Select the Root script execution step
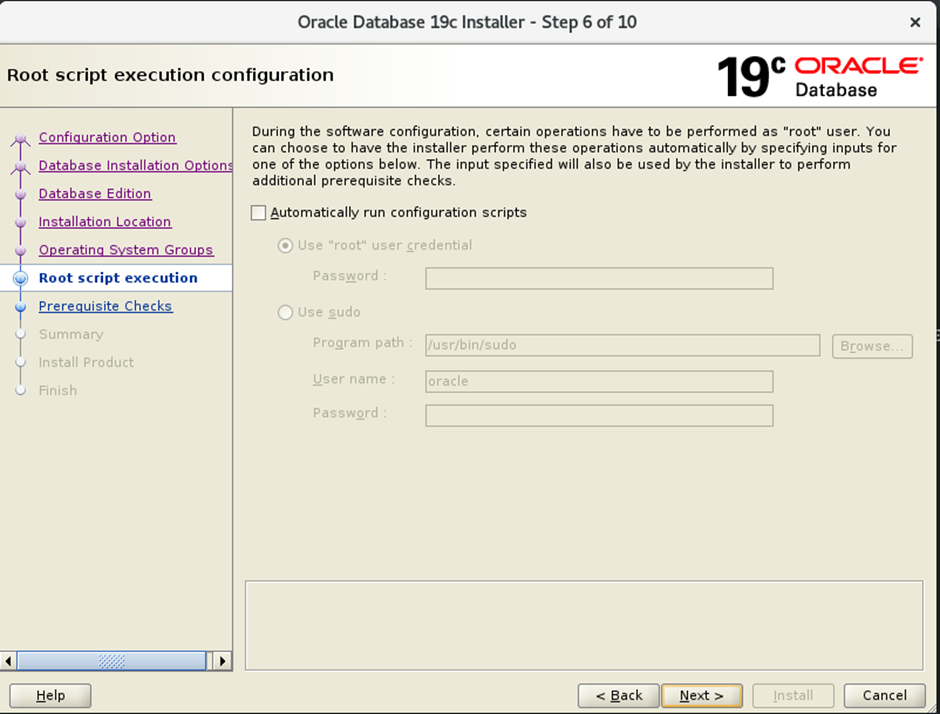The image size is (940, 714). (x=118, y=278)
